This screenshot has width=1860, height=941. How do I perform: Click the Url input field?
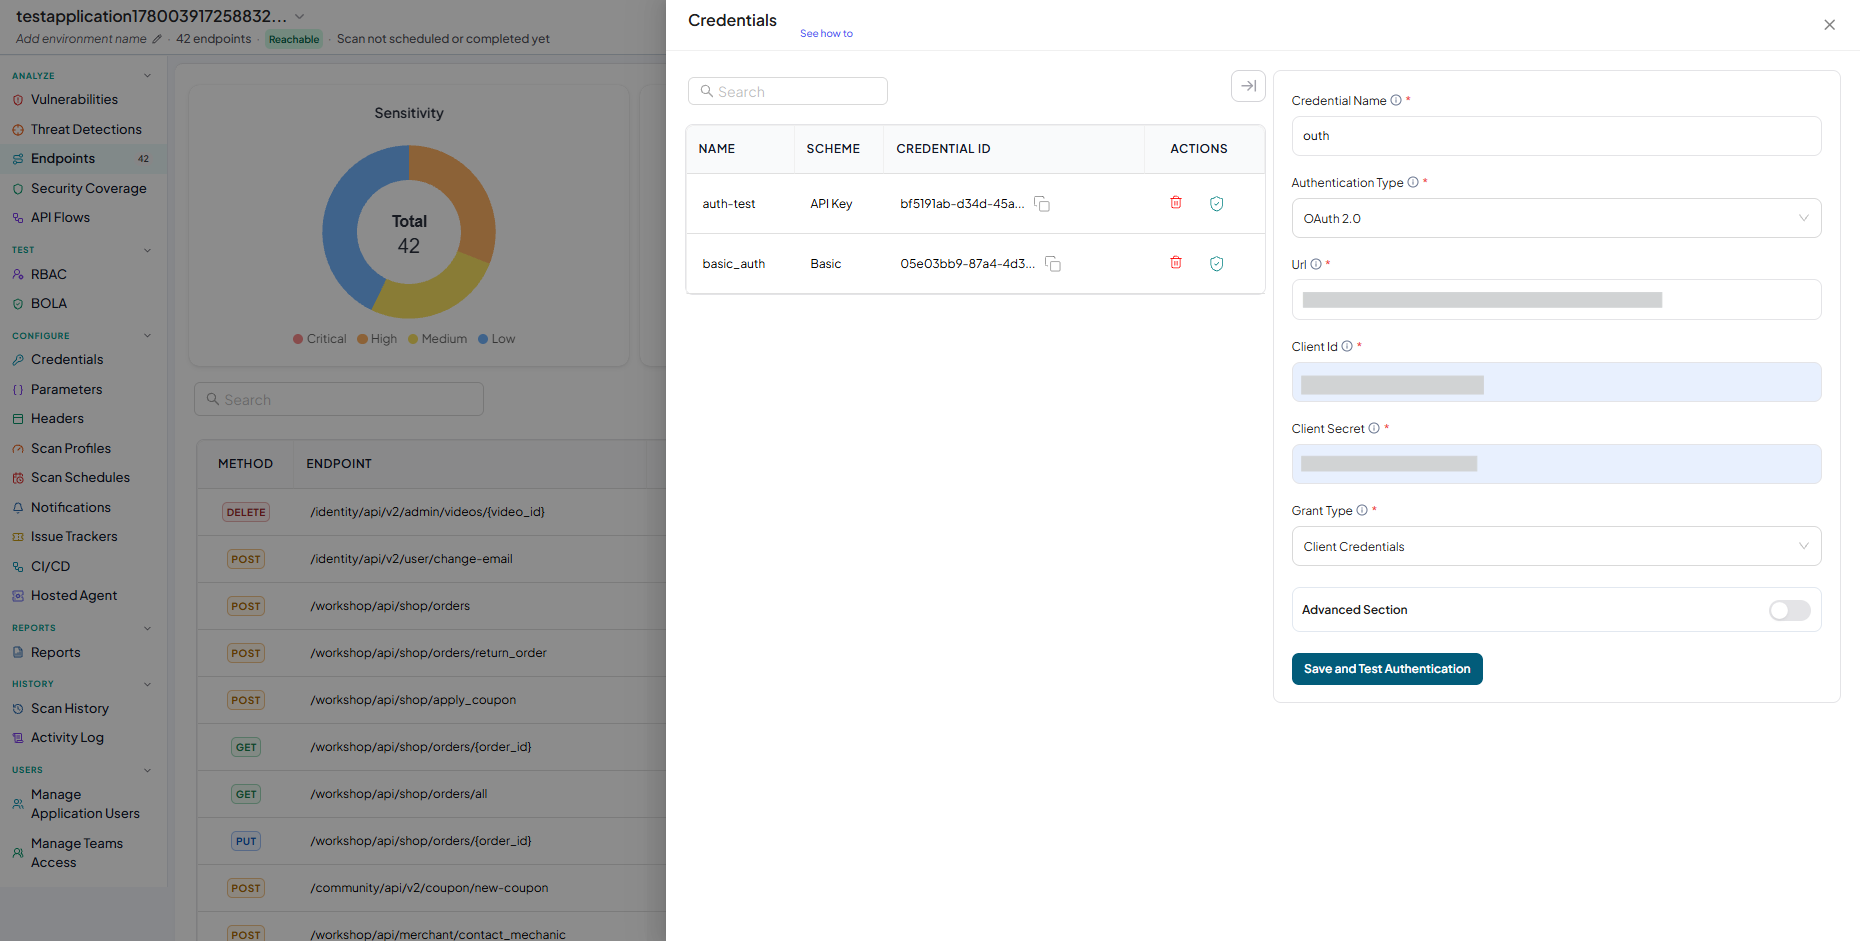(x=1556, y=300)
